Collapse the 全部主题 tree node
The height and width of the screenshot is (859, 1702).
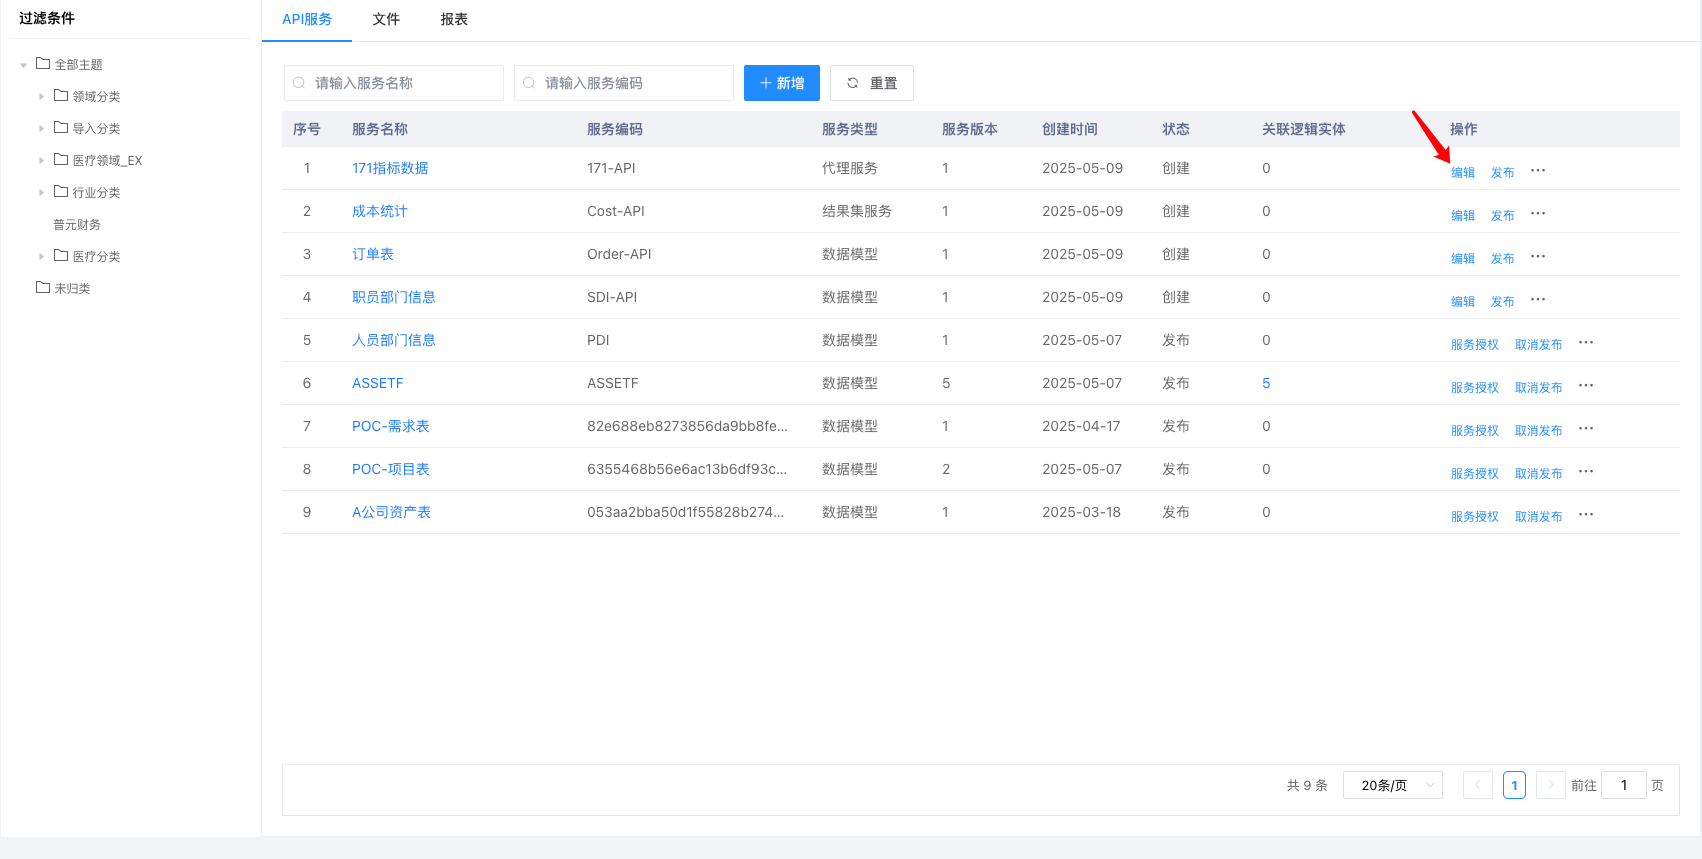[x=23, y=65]
